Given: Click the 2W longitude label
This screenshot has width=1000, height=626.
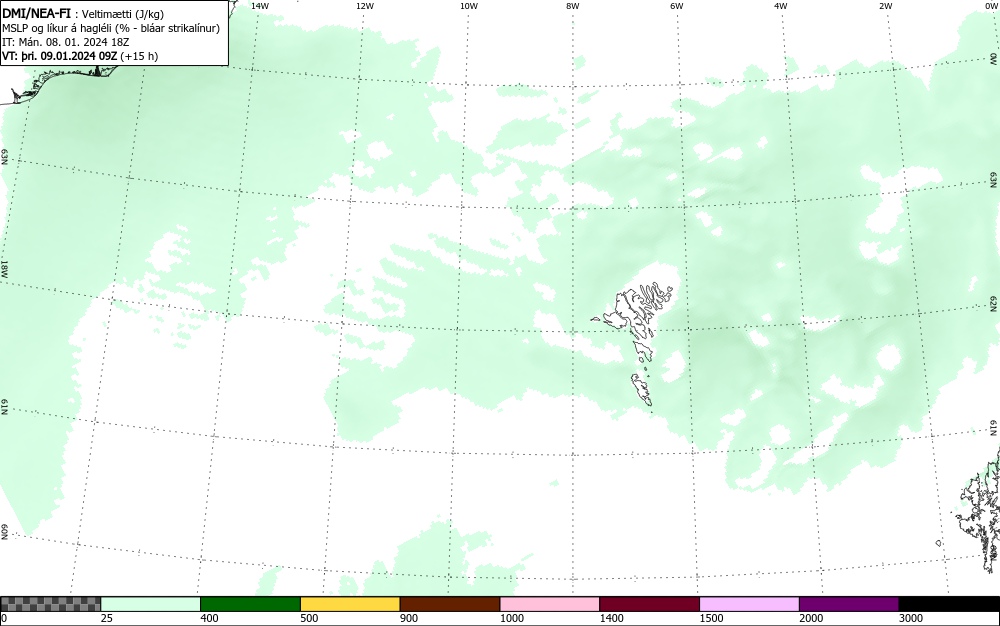Looking at the screenshot, I should pos(885,6).
